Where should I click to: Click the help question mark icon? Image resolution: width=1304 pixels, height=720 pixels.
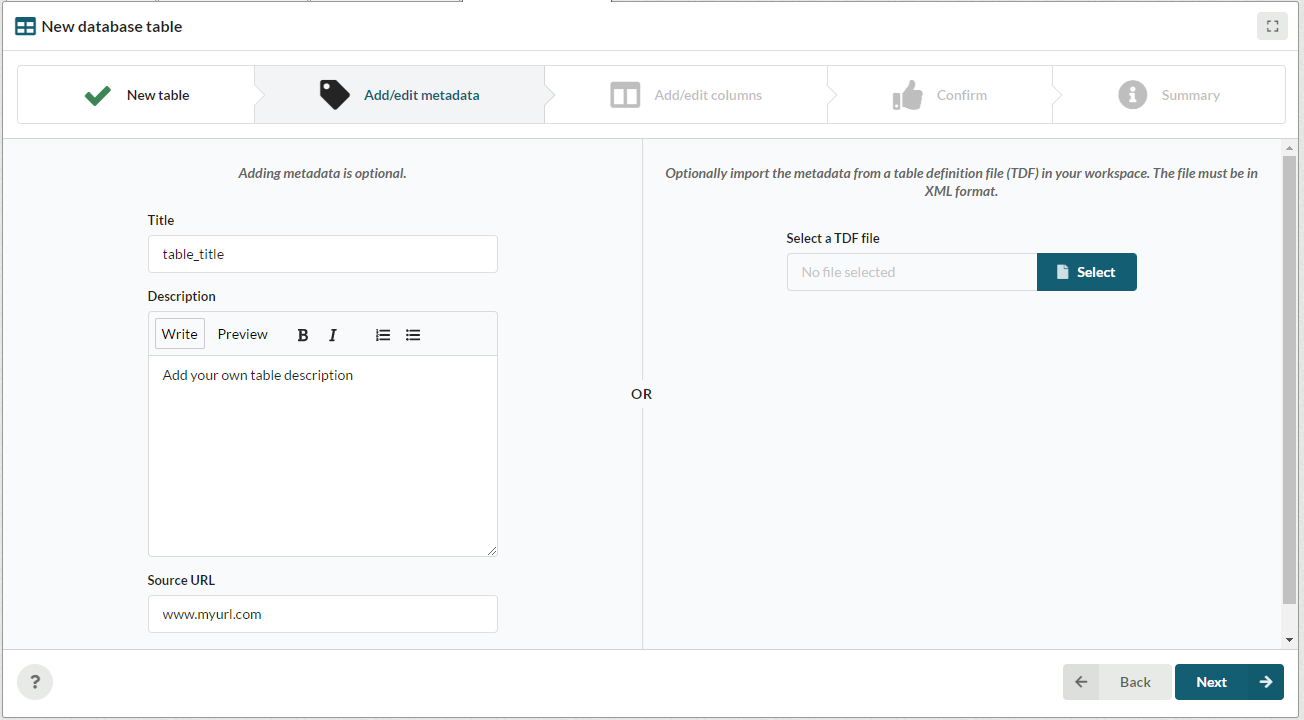[35, 682]
